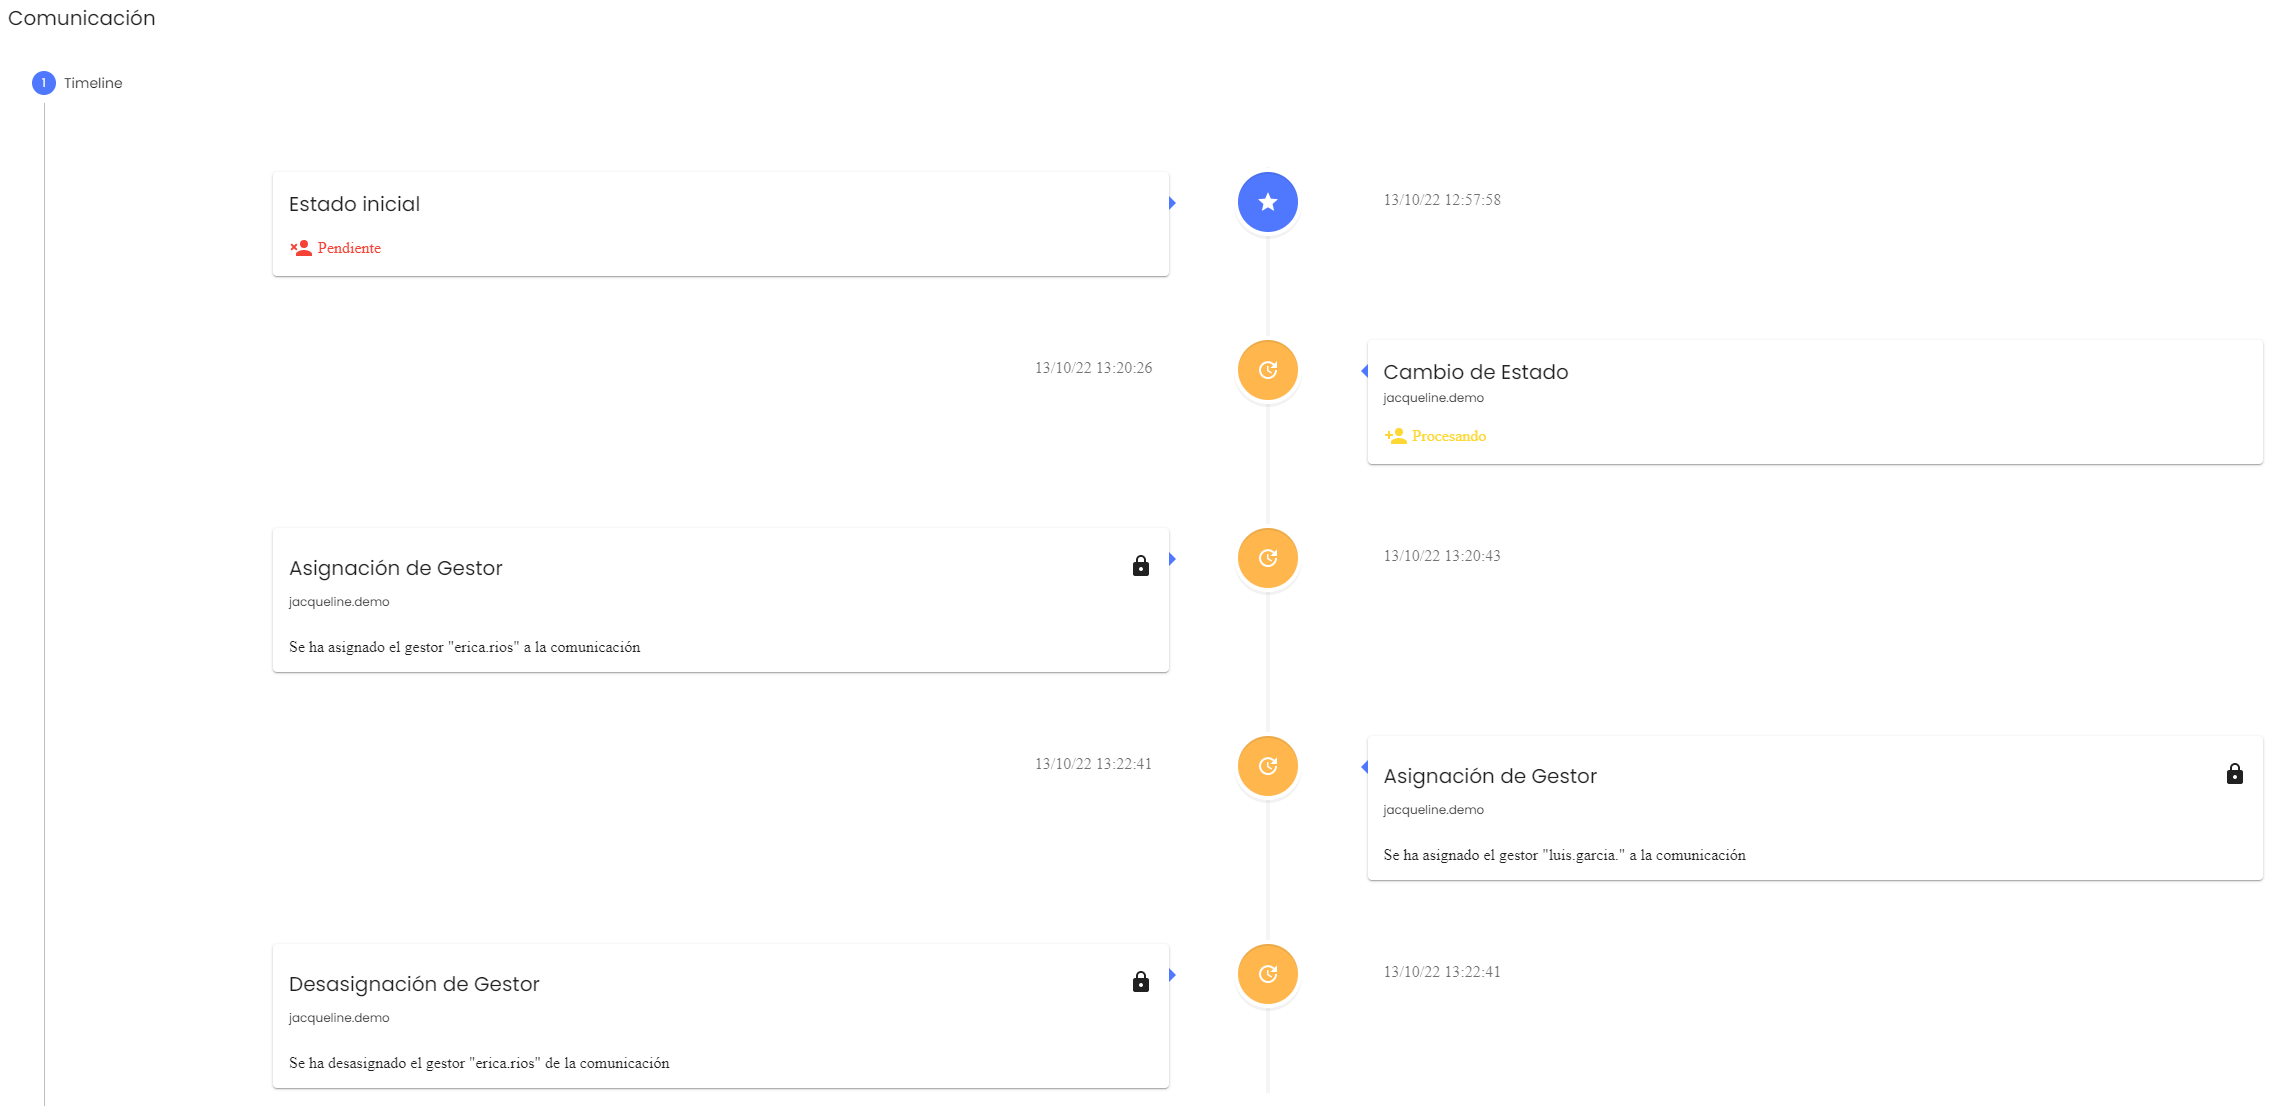Click the Pendiente status text
2272x1106 pixels.
tap(349, 248)
